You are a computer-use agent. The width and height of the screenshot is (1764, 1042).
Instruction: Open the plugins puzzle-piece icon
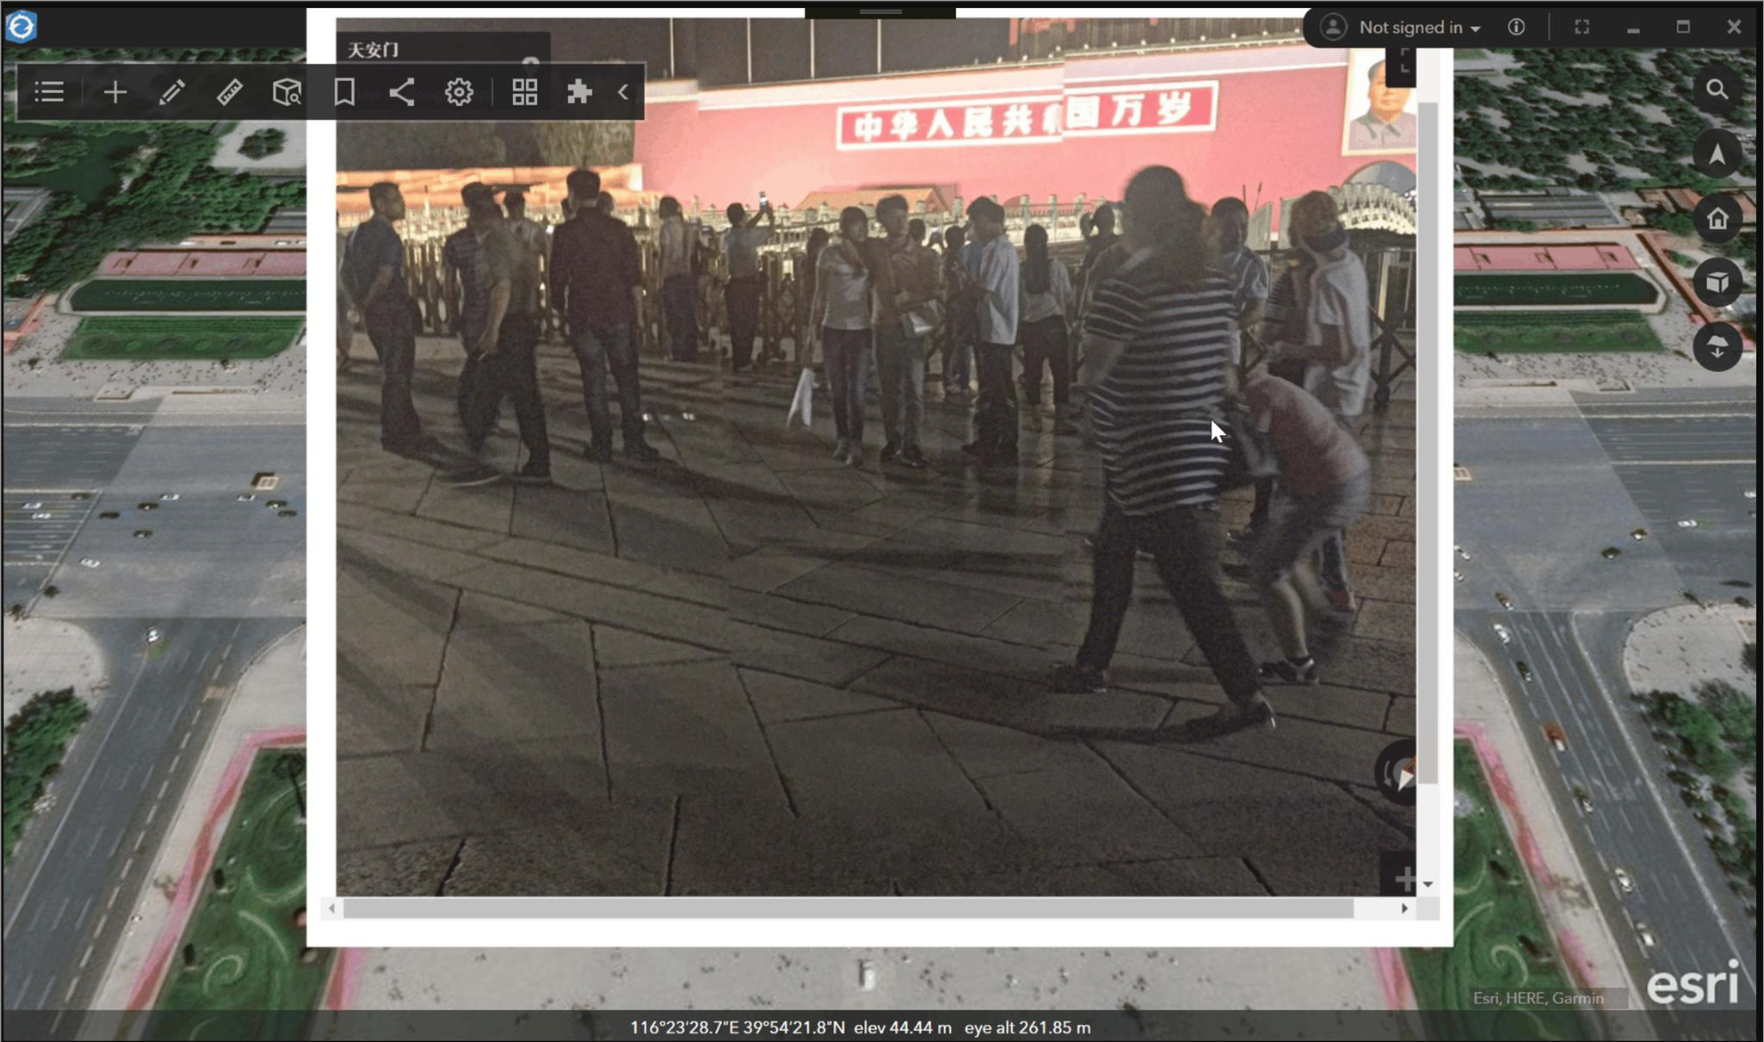tap(579, 92)
